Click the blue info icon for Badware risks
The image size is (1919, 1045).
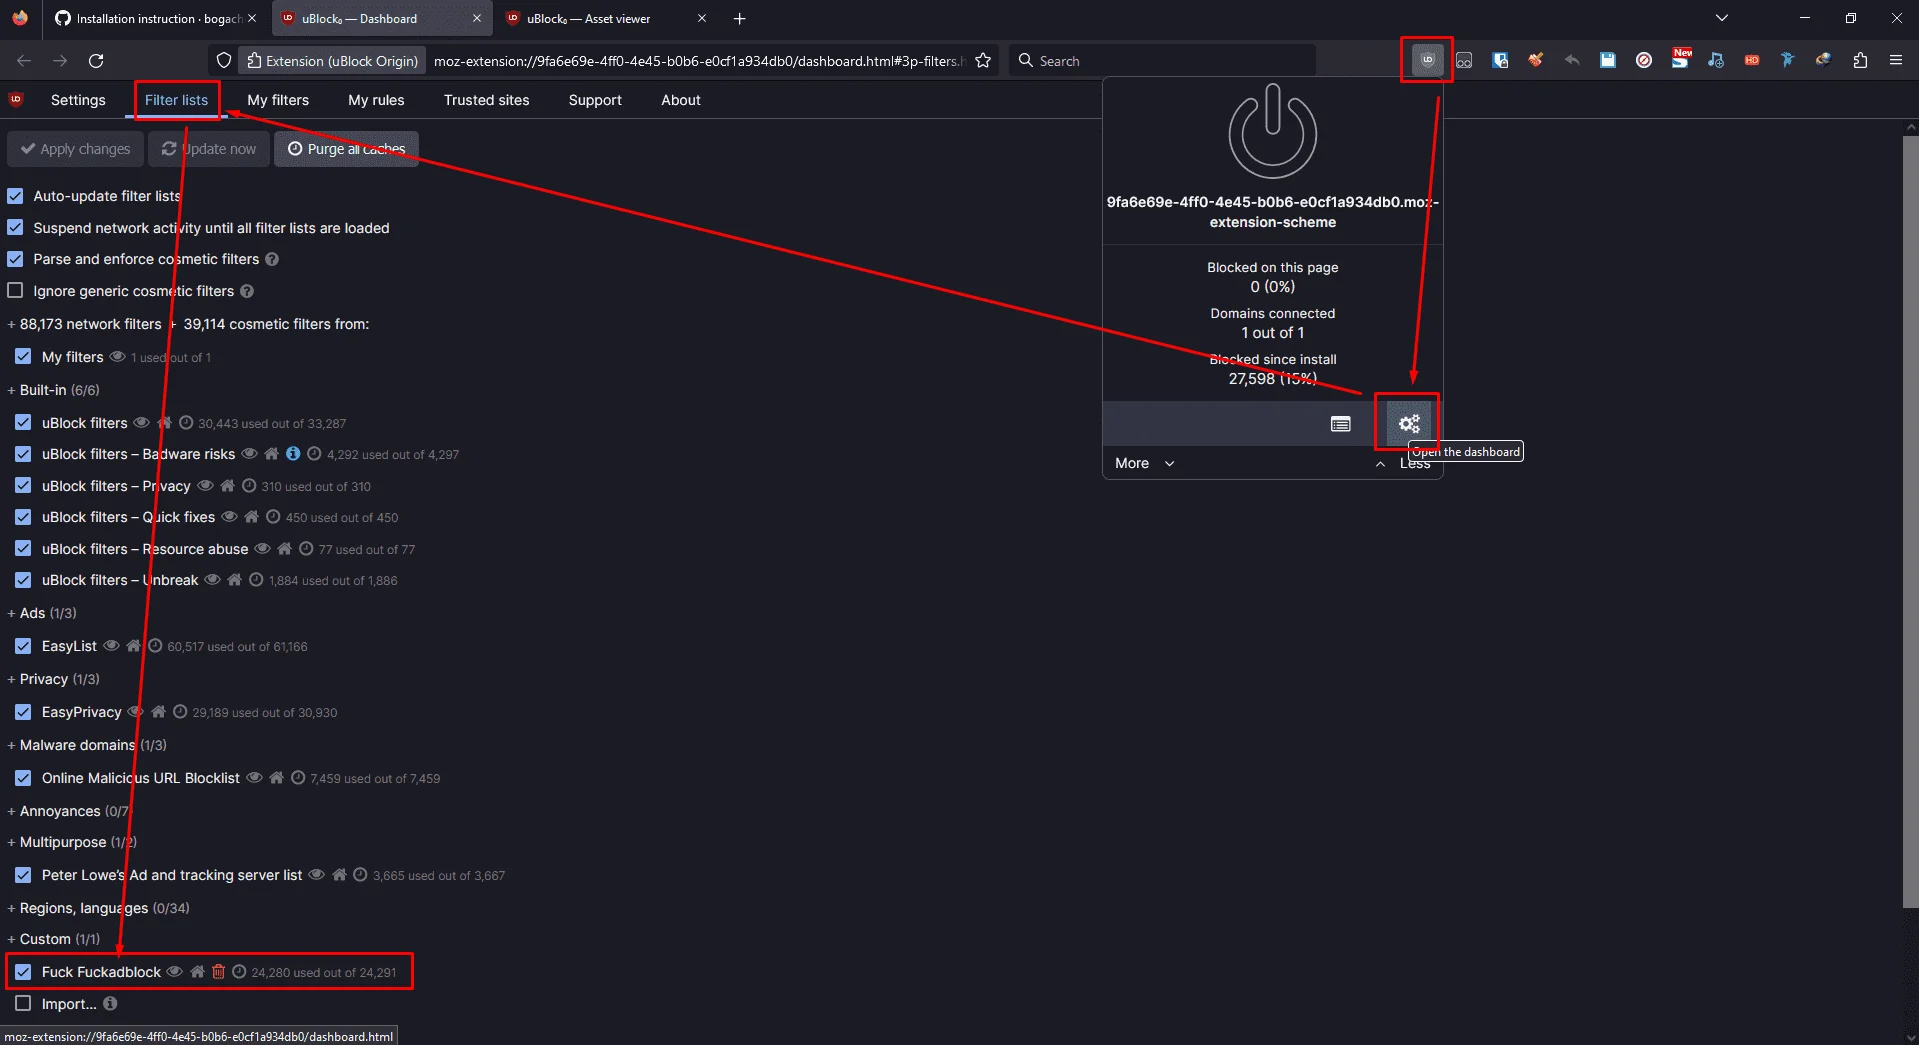click(293, 454)
